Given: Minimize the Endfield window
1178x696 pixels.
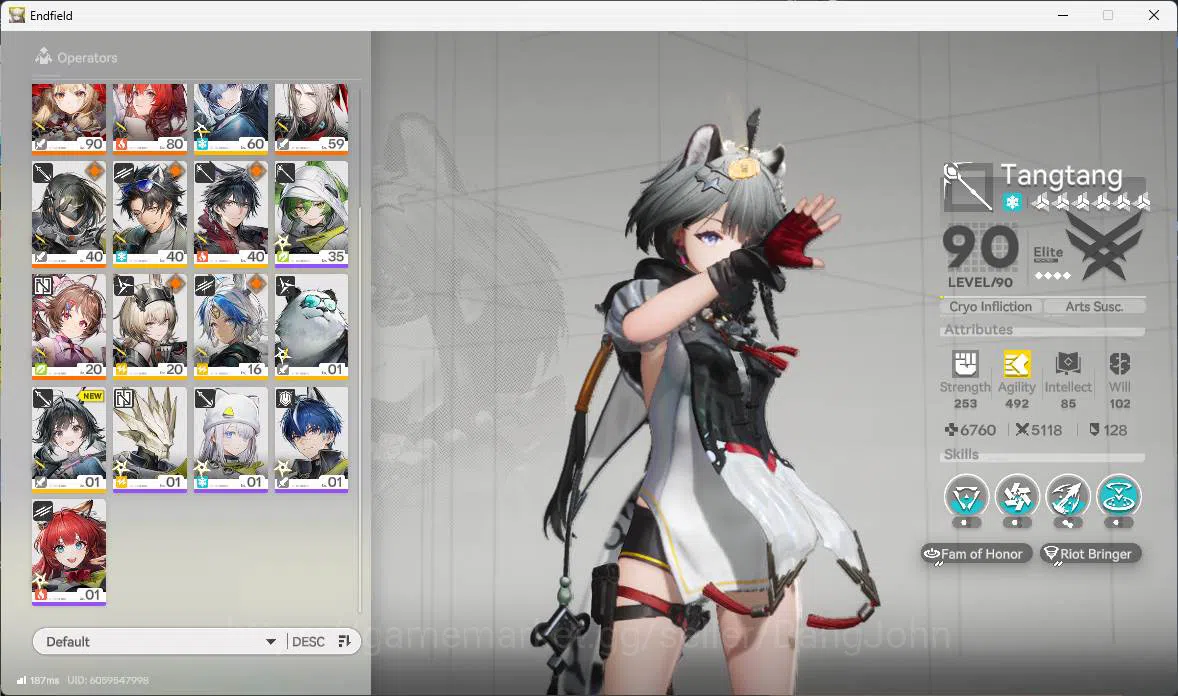Looking at the screenshot, I should click(x=1062, y=15).
